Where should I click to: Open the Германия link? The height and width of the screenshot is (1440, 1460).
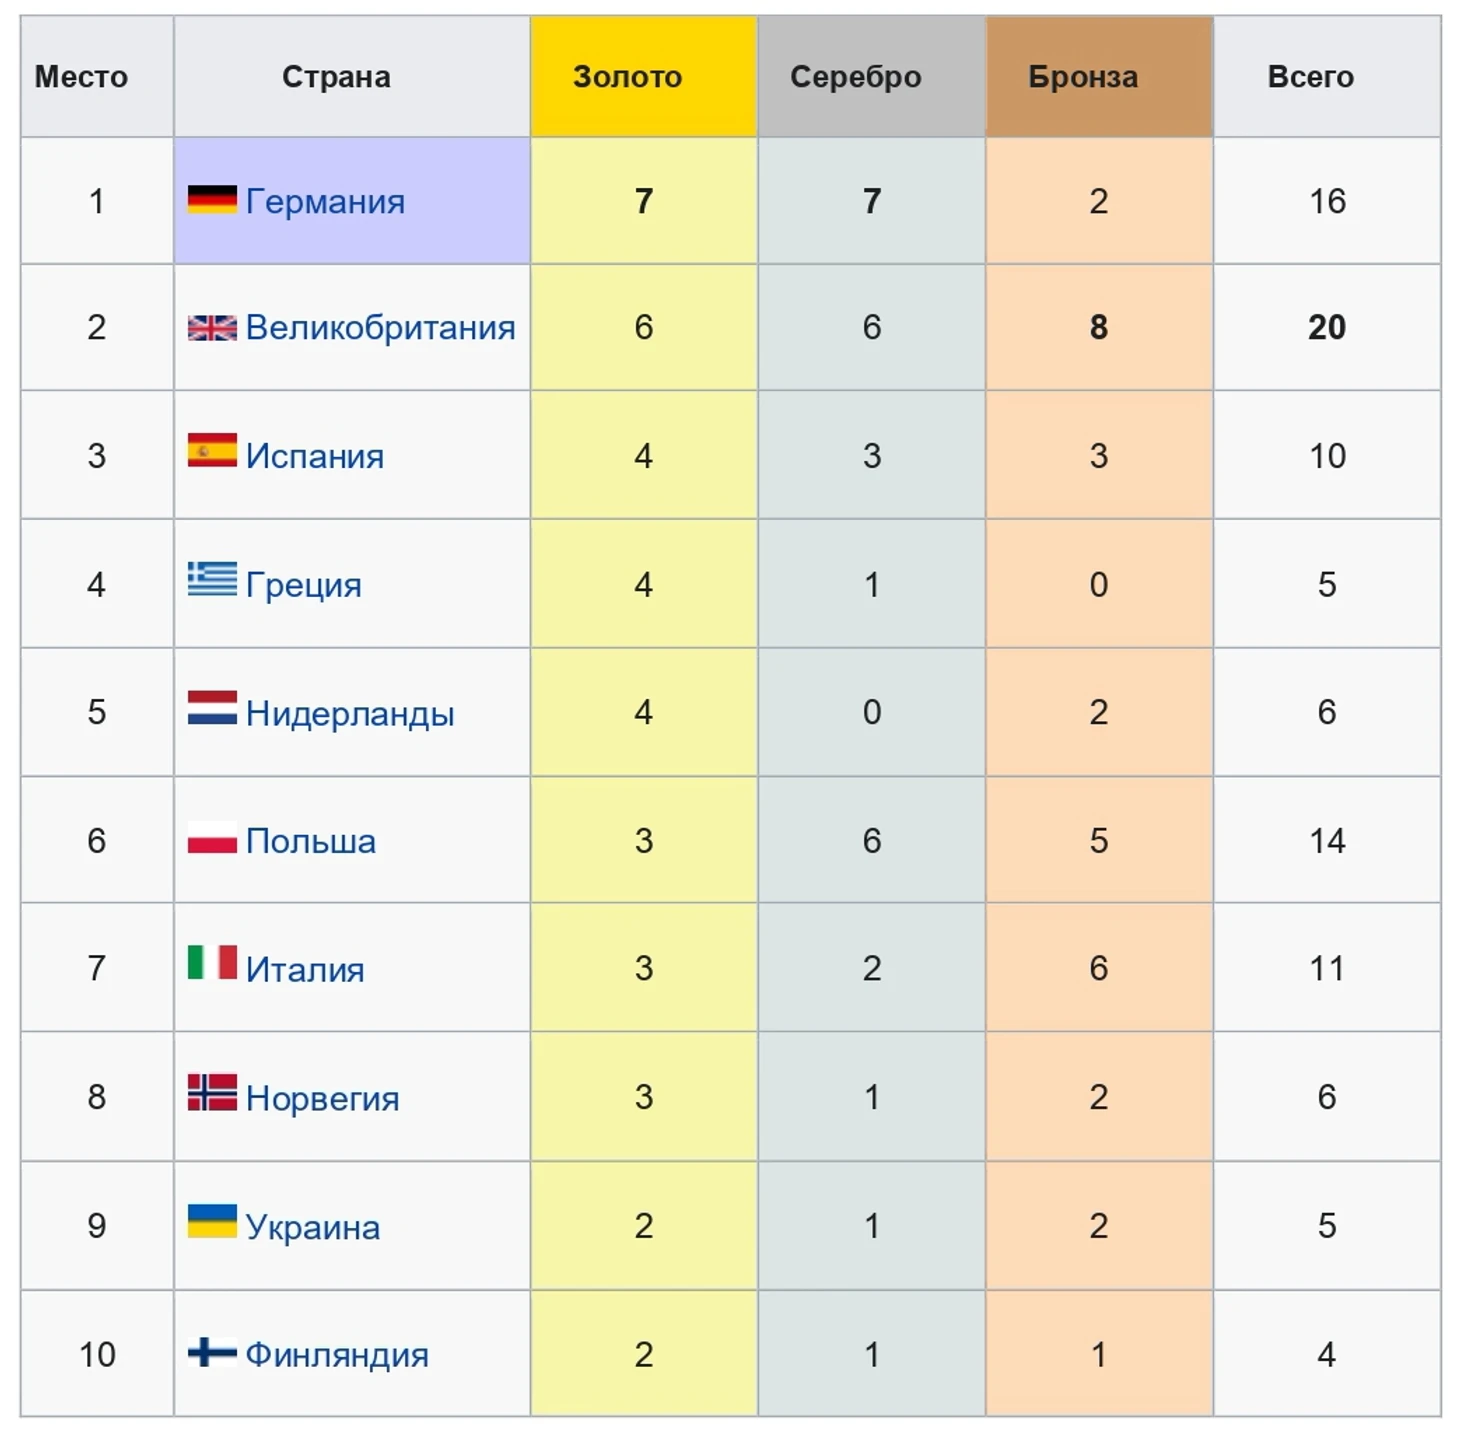(x=325, y=202)
